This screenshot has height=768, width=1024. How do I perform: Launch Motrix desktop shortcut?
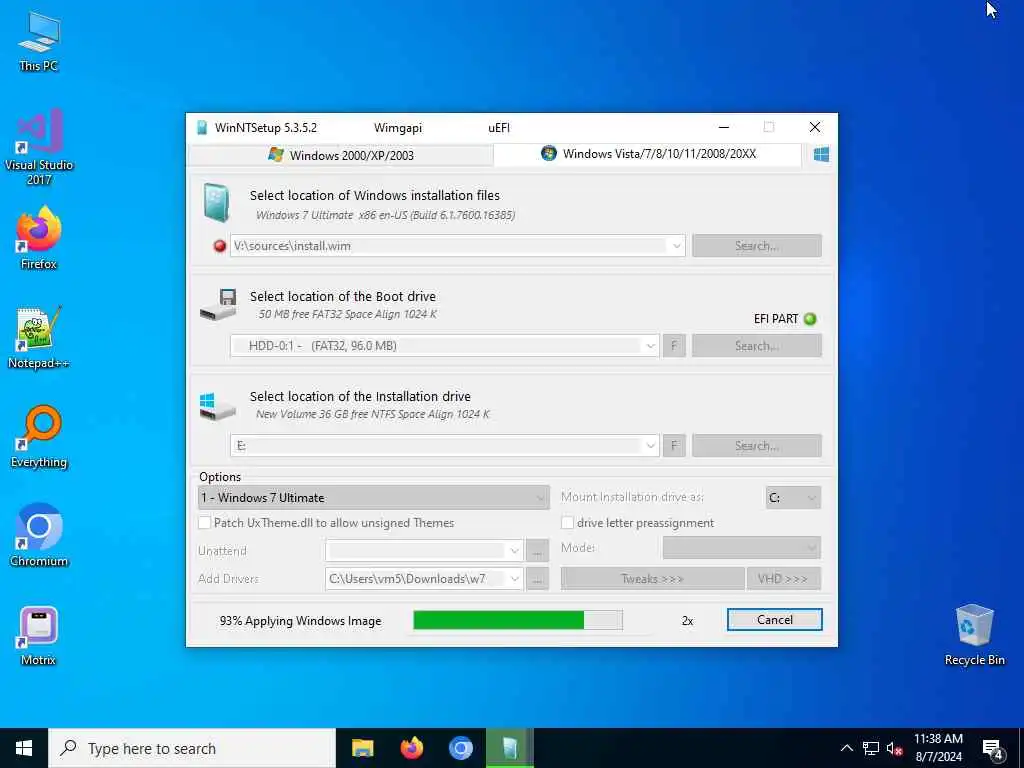(x=39, y=635)
